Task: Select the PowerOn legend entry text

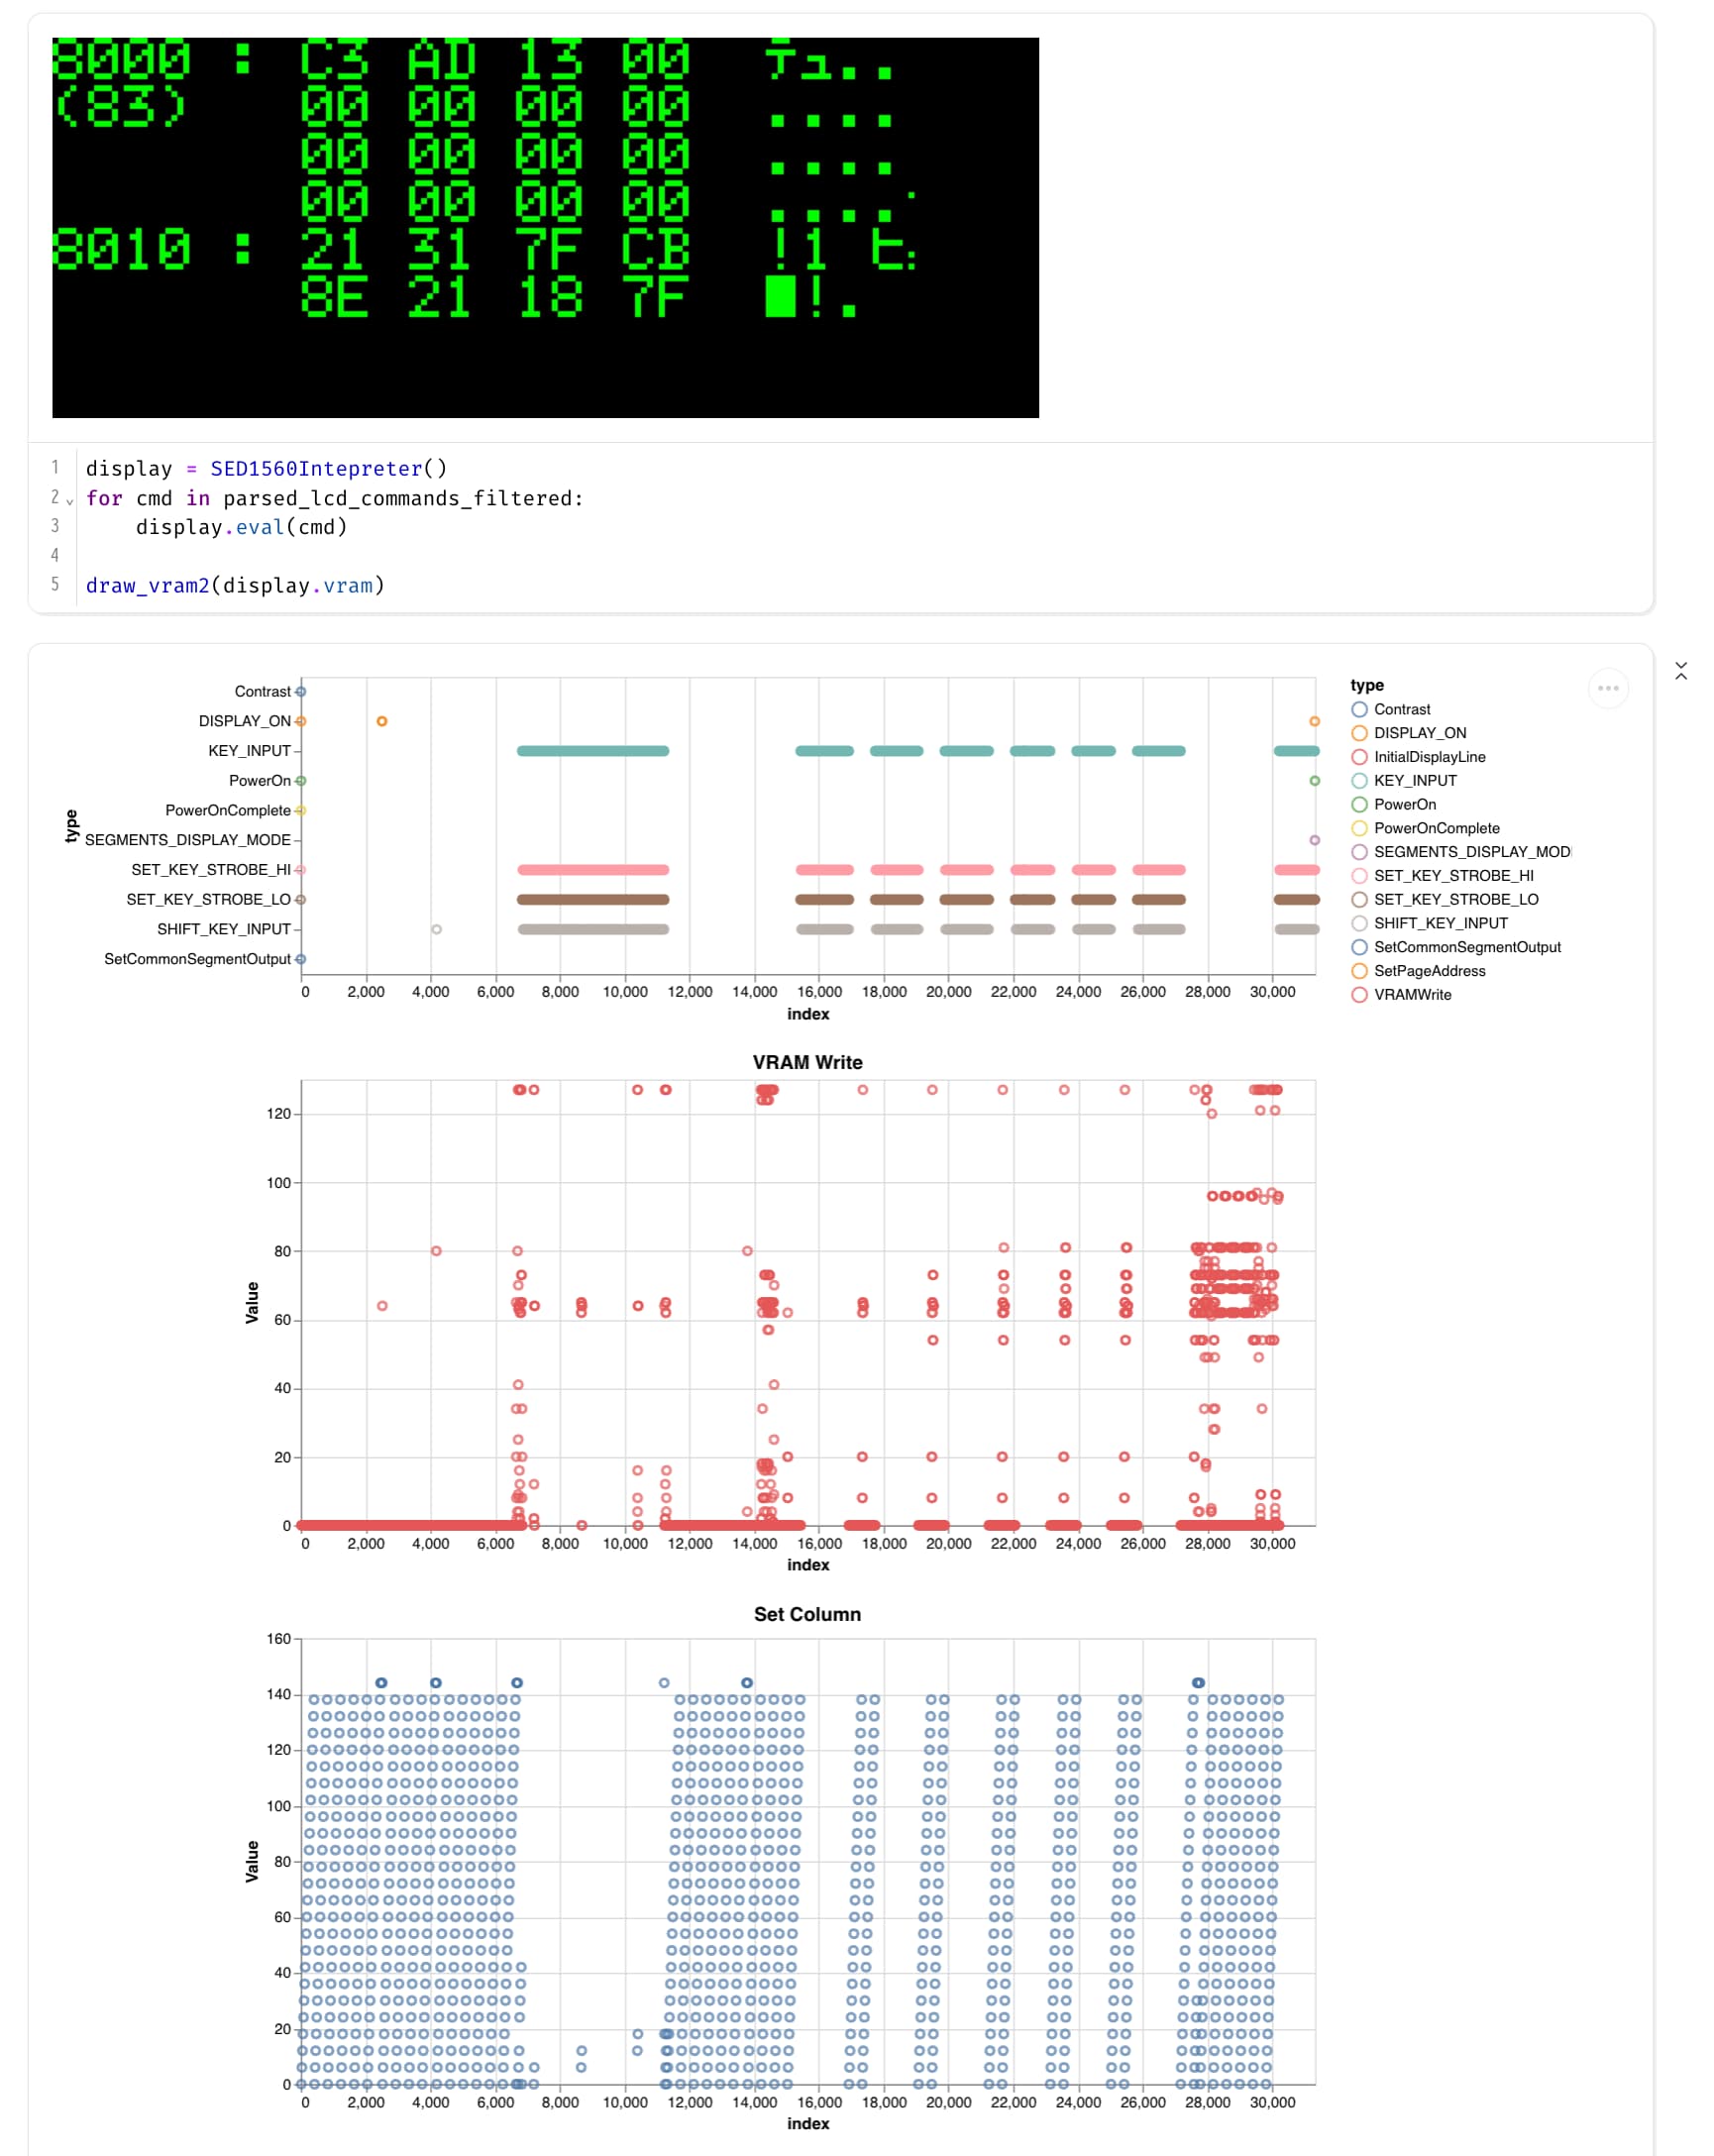Action: point(1404,804)
